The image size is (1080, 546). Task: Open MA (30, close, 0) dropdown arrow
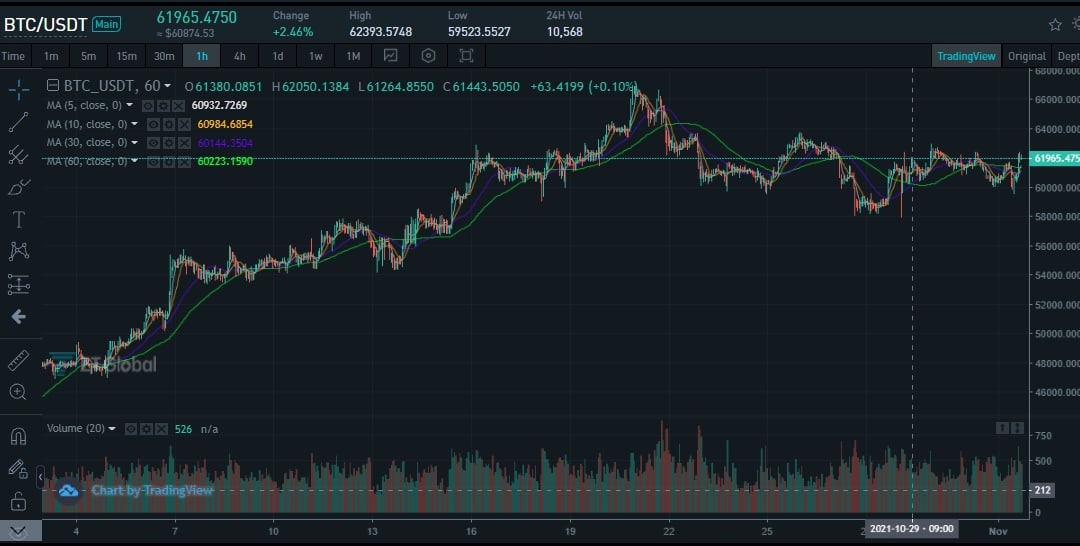(x=134, y=143)
